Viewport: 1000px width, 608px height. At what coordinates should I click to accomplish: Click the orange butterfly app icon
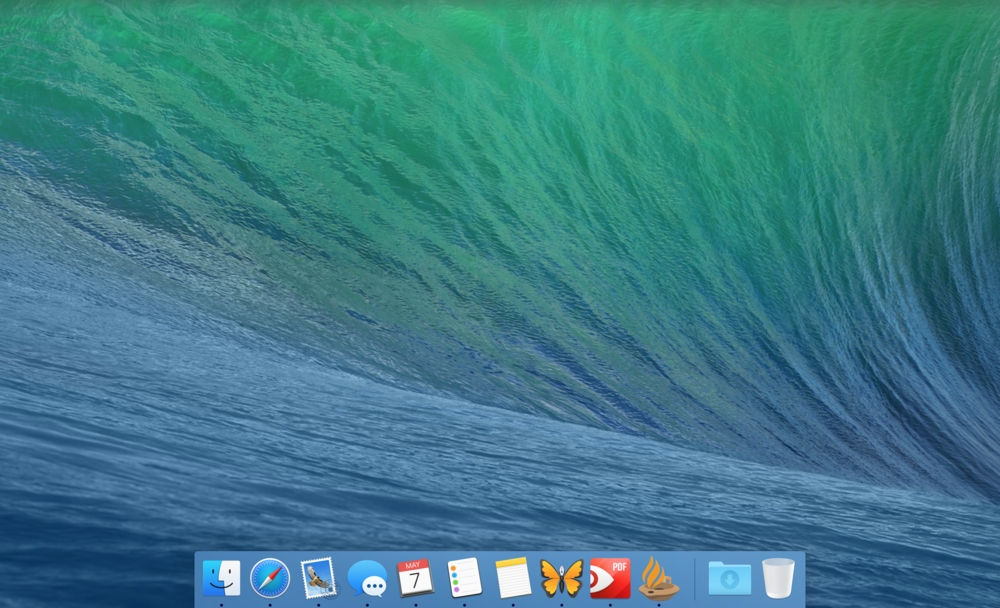[x=561, y=578]
